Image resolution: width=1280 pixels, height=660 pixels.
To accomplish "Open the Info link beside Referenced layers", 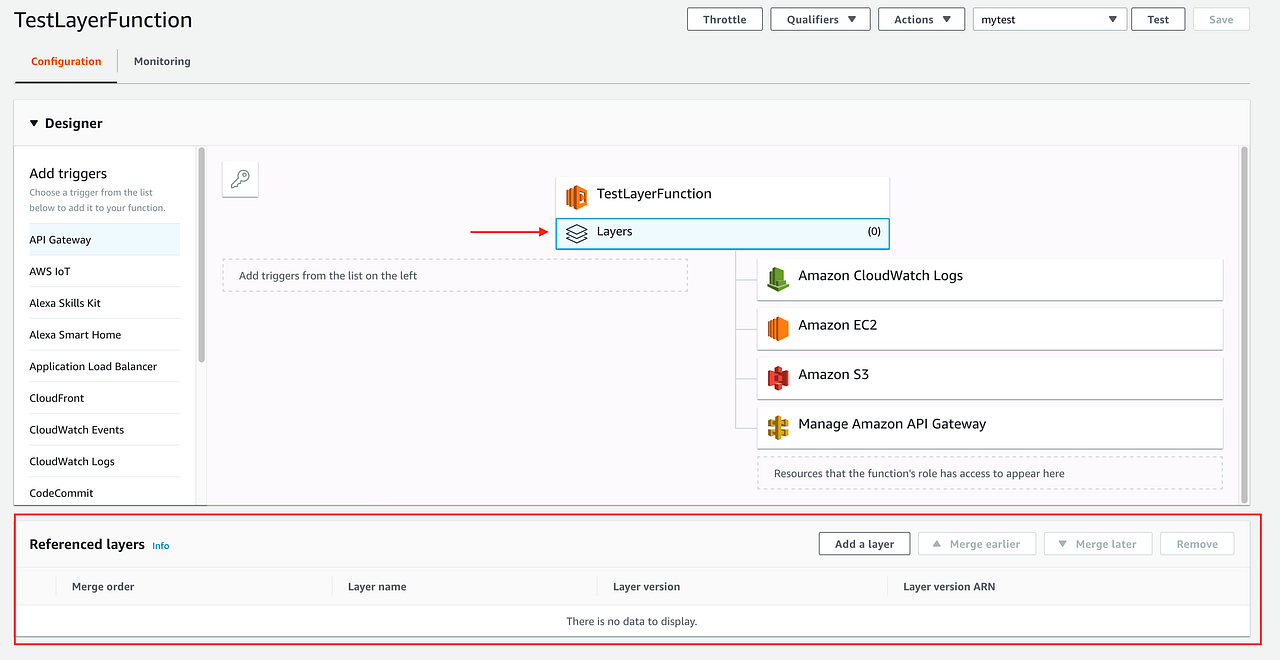I will click(x=160, y=545).
